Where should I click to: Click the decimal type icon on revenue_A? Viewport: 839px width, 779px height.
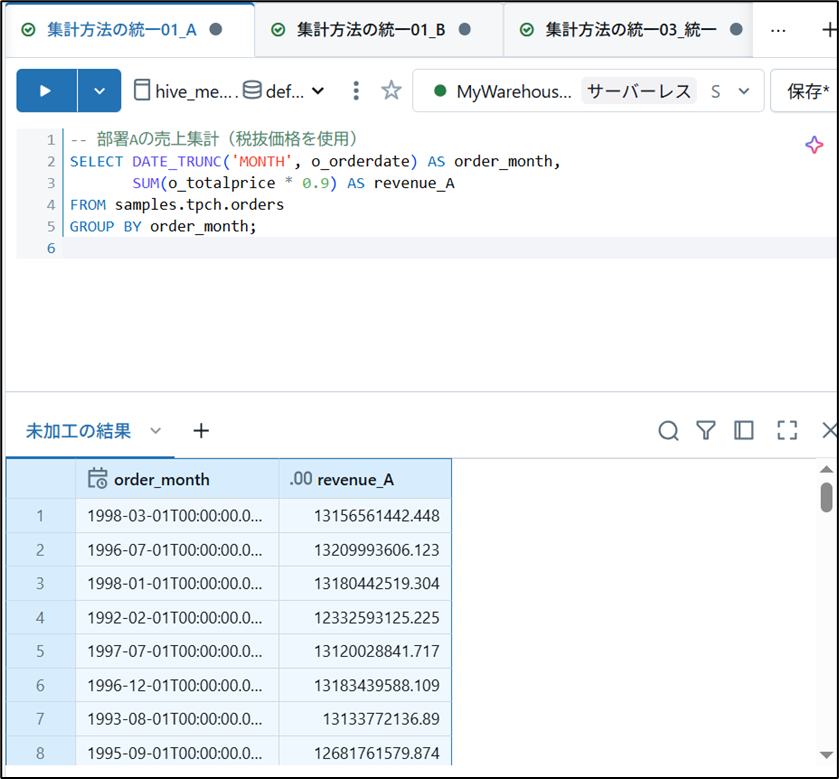(x=301, y=478)
